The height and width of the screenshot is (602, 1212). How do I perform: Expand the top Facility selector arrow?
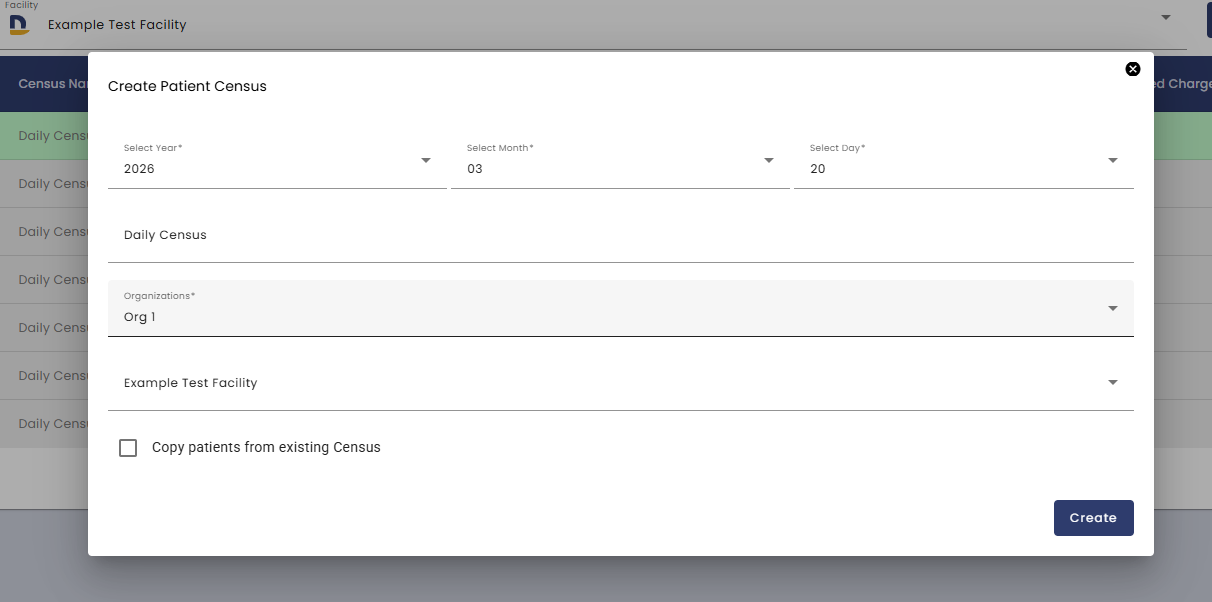[x=1166, y=17]
